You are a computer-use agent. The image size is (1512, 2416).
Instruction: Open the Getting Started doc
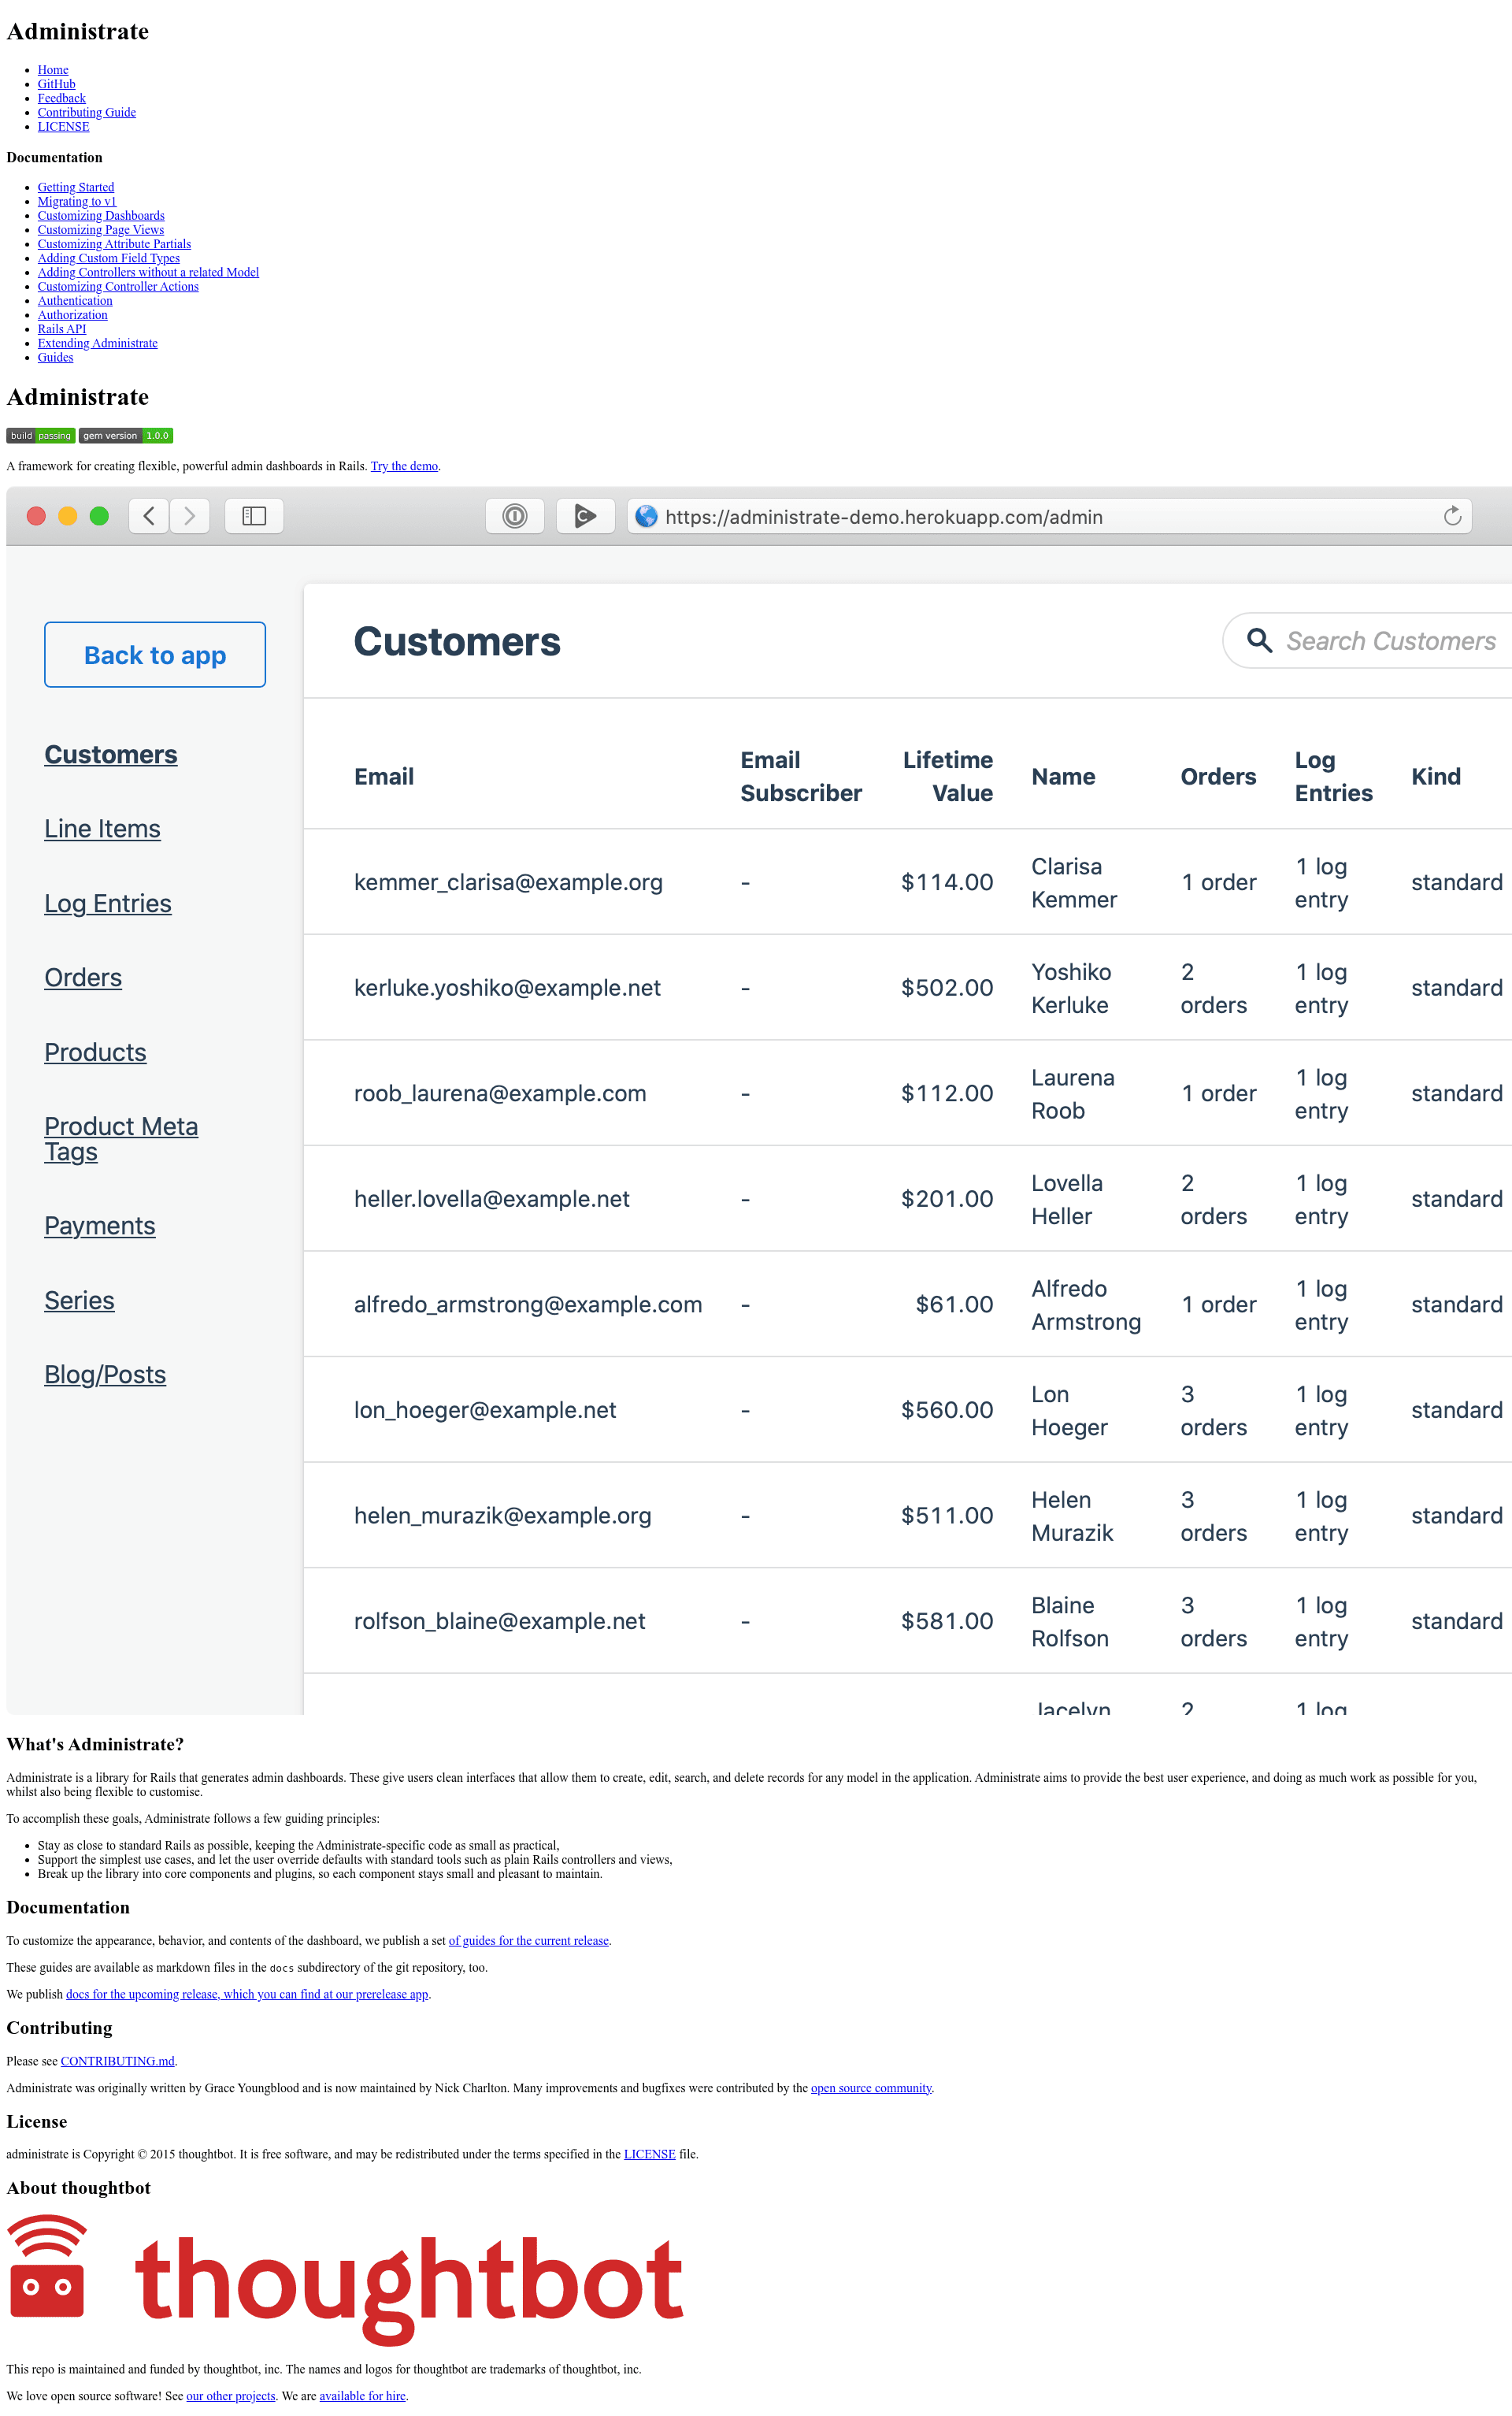[x=76, y=187]
